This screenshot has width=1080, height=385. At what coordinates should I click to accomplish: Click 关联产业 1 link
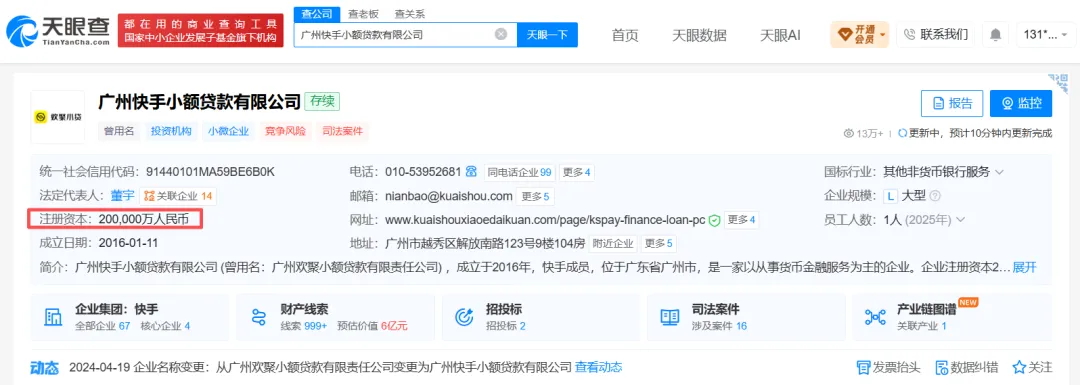(922, 326)
